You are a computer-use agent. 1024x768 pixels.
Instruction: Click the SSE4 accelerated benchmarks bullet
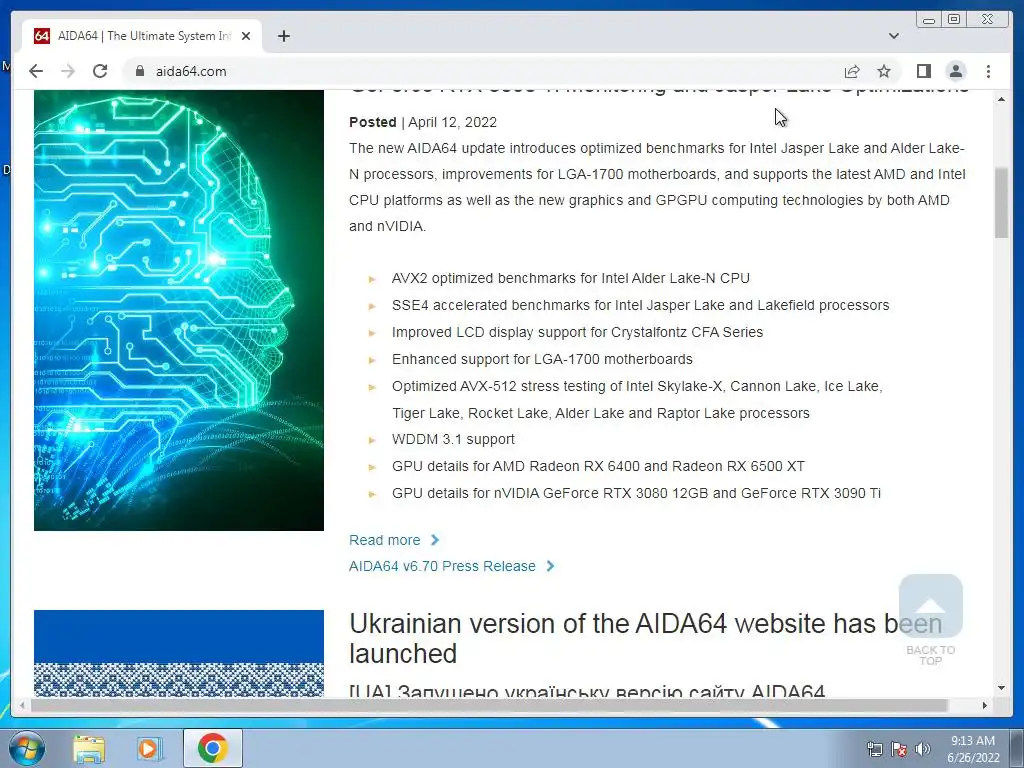click(641, 305)
